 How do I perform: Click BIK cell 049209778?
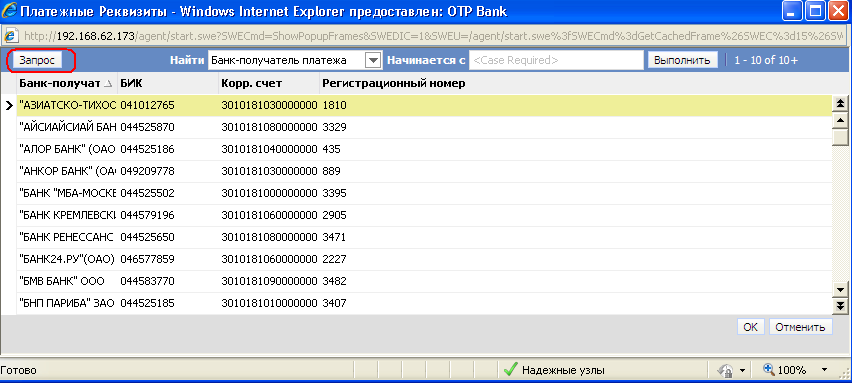[x=147, y=171]
